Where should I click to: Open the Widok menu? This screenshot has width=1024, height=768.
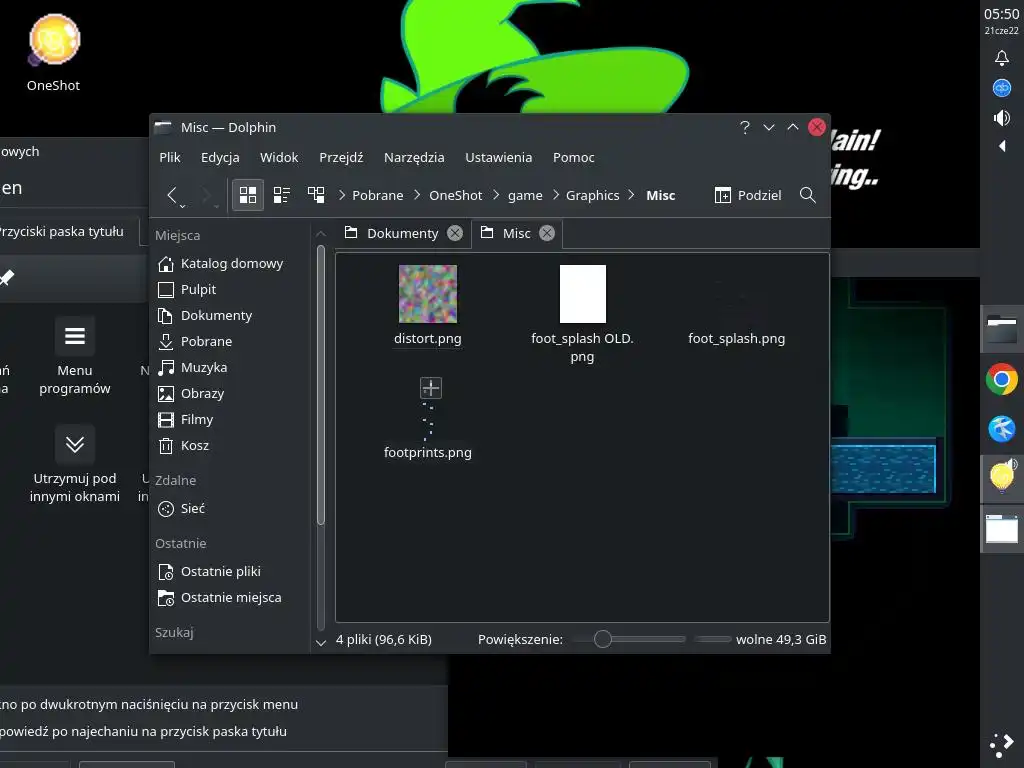(x=279, y=157)
